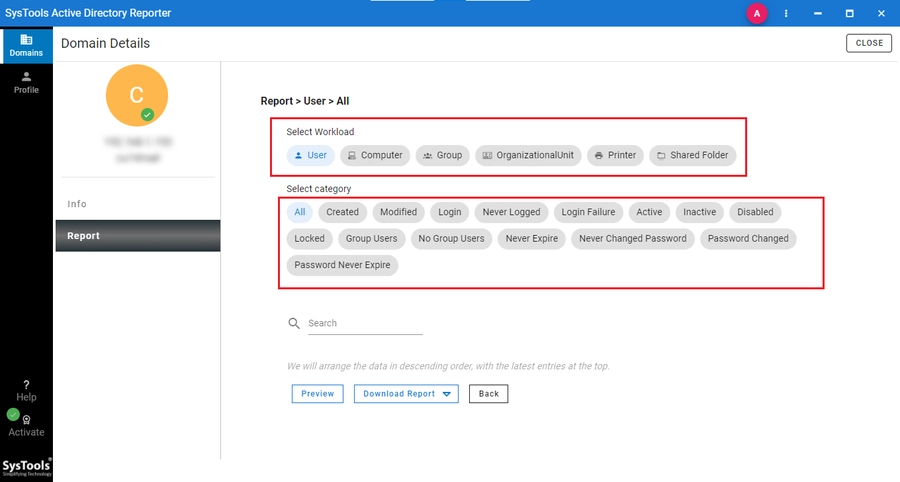Click the Select category label
The width and height of the screenshot is (900, 482).
pos(319,188)
